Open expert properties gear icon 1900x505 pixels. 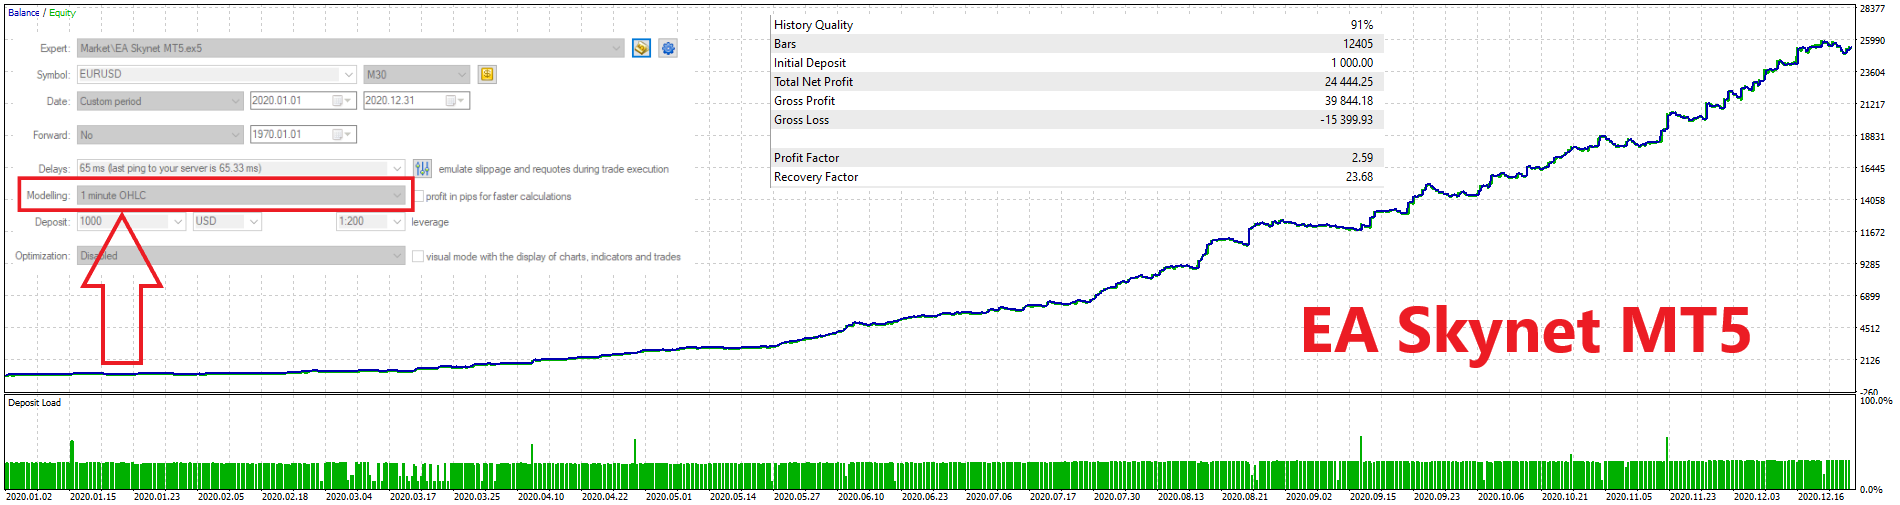668,48
